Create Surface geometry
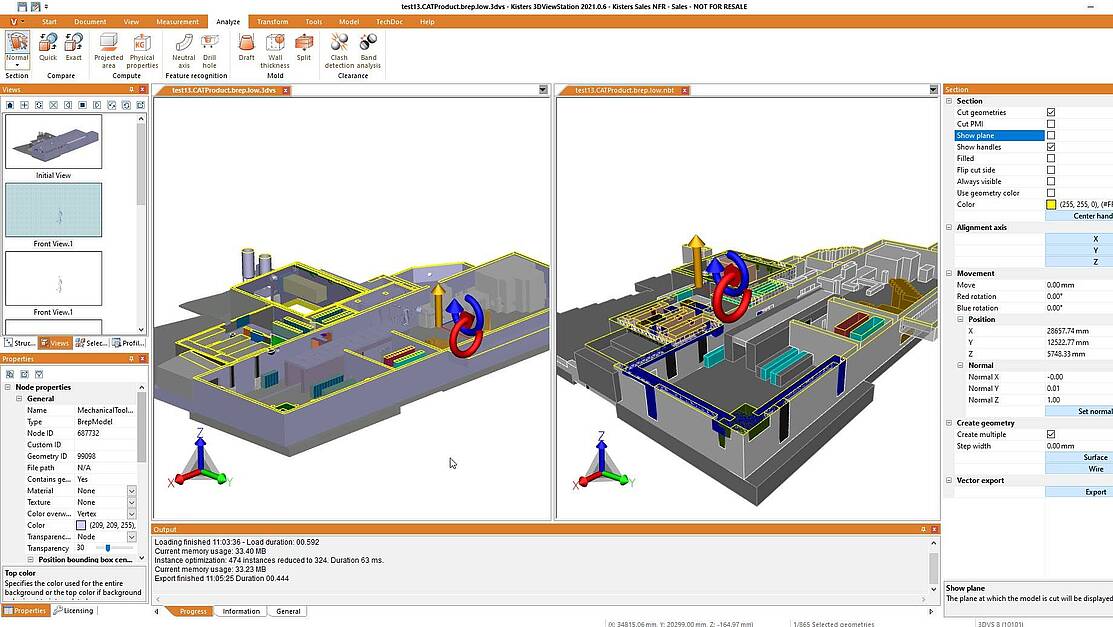This screenshot has width=1113, height=627. (x=1079, y=457)
